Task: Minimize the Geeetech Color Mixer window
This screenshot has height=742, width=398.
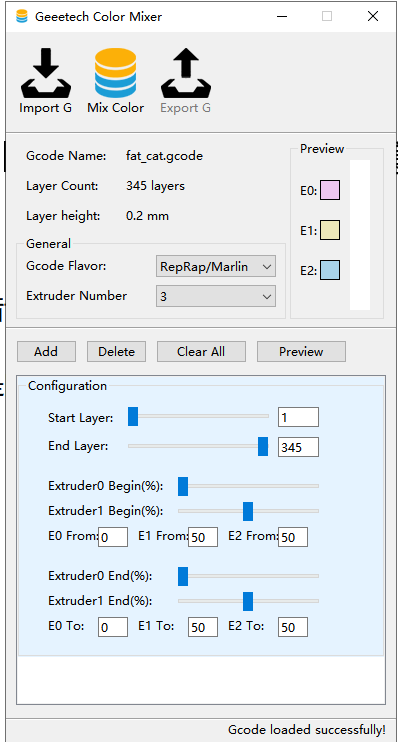Action: coord(282,17)
